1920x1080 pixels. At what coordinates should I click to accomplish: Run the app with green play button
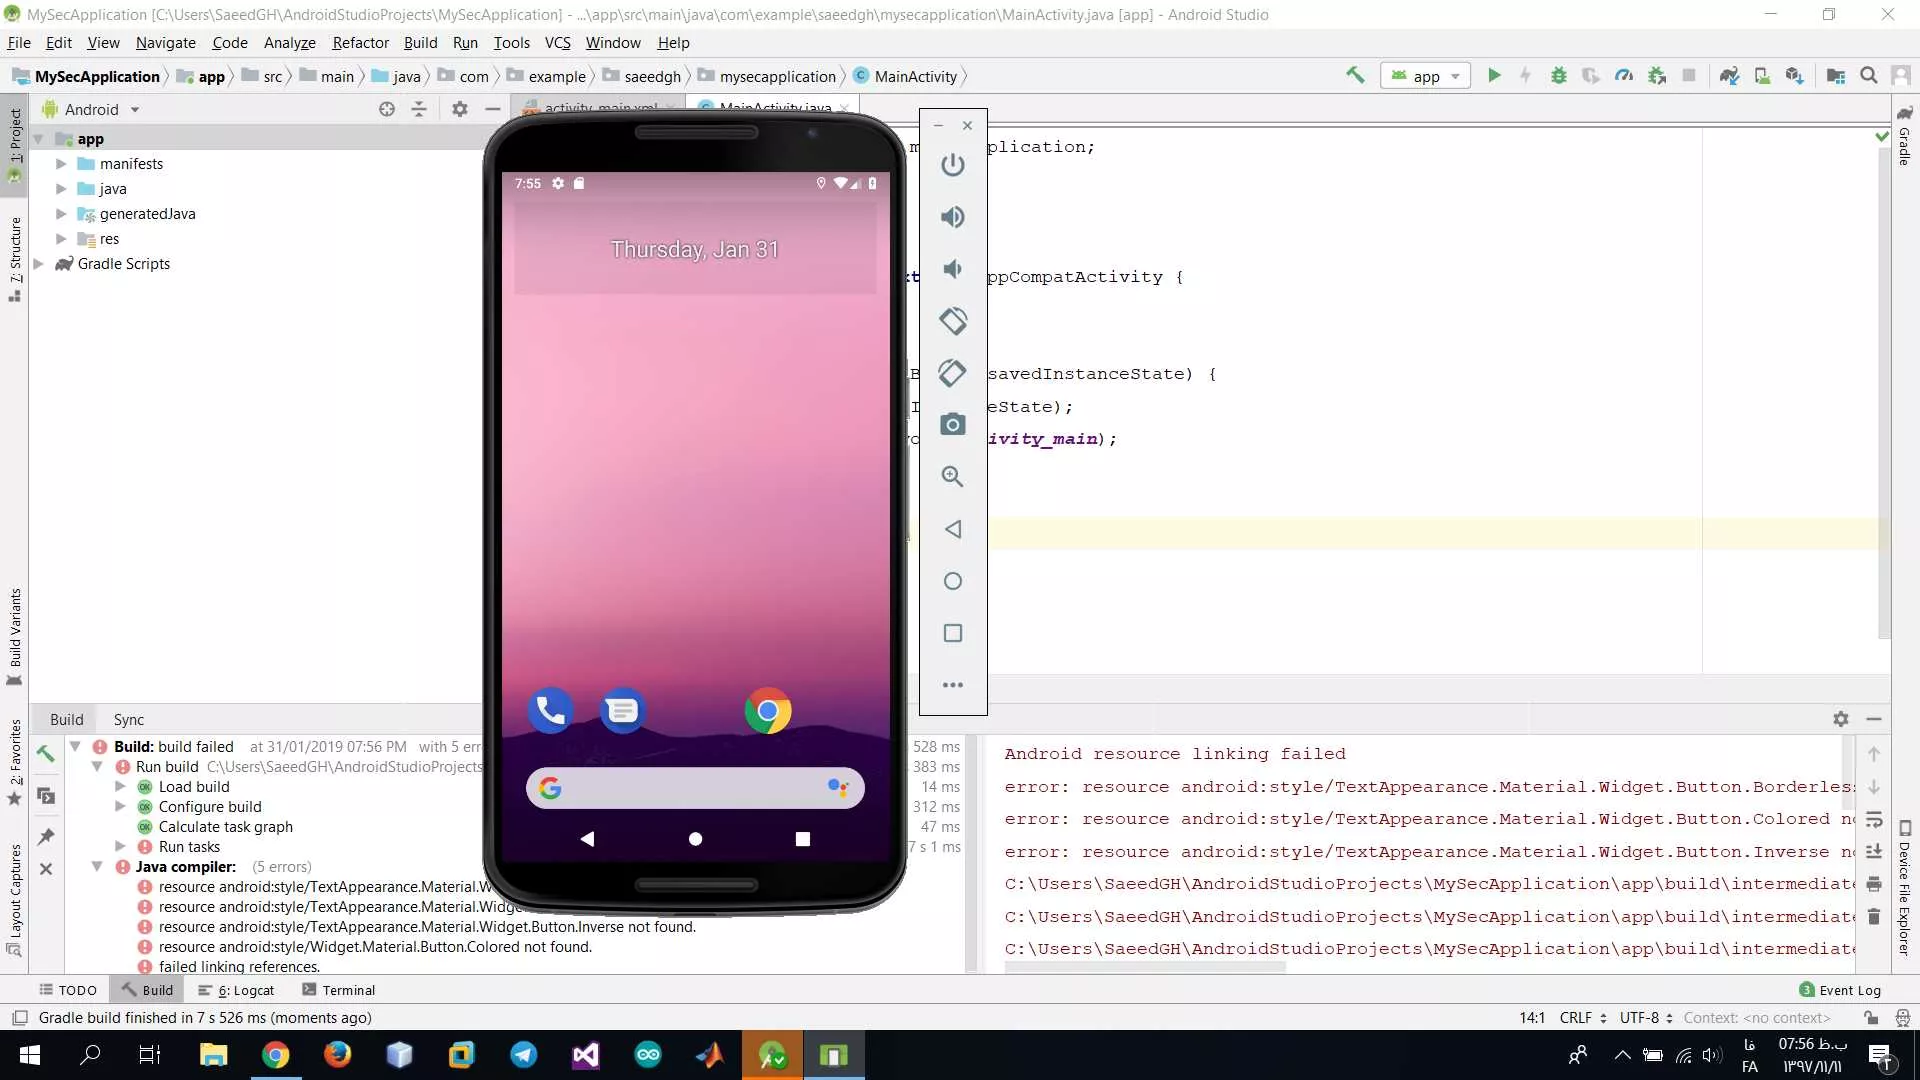tap(1494, 75)
